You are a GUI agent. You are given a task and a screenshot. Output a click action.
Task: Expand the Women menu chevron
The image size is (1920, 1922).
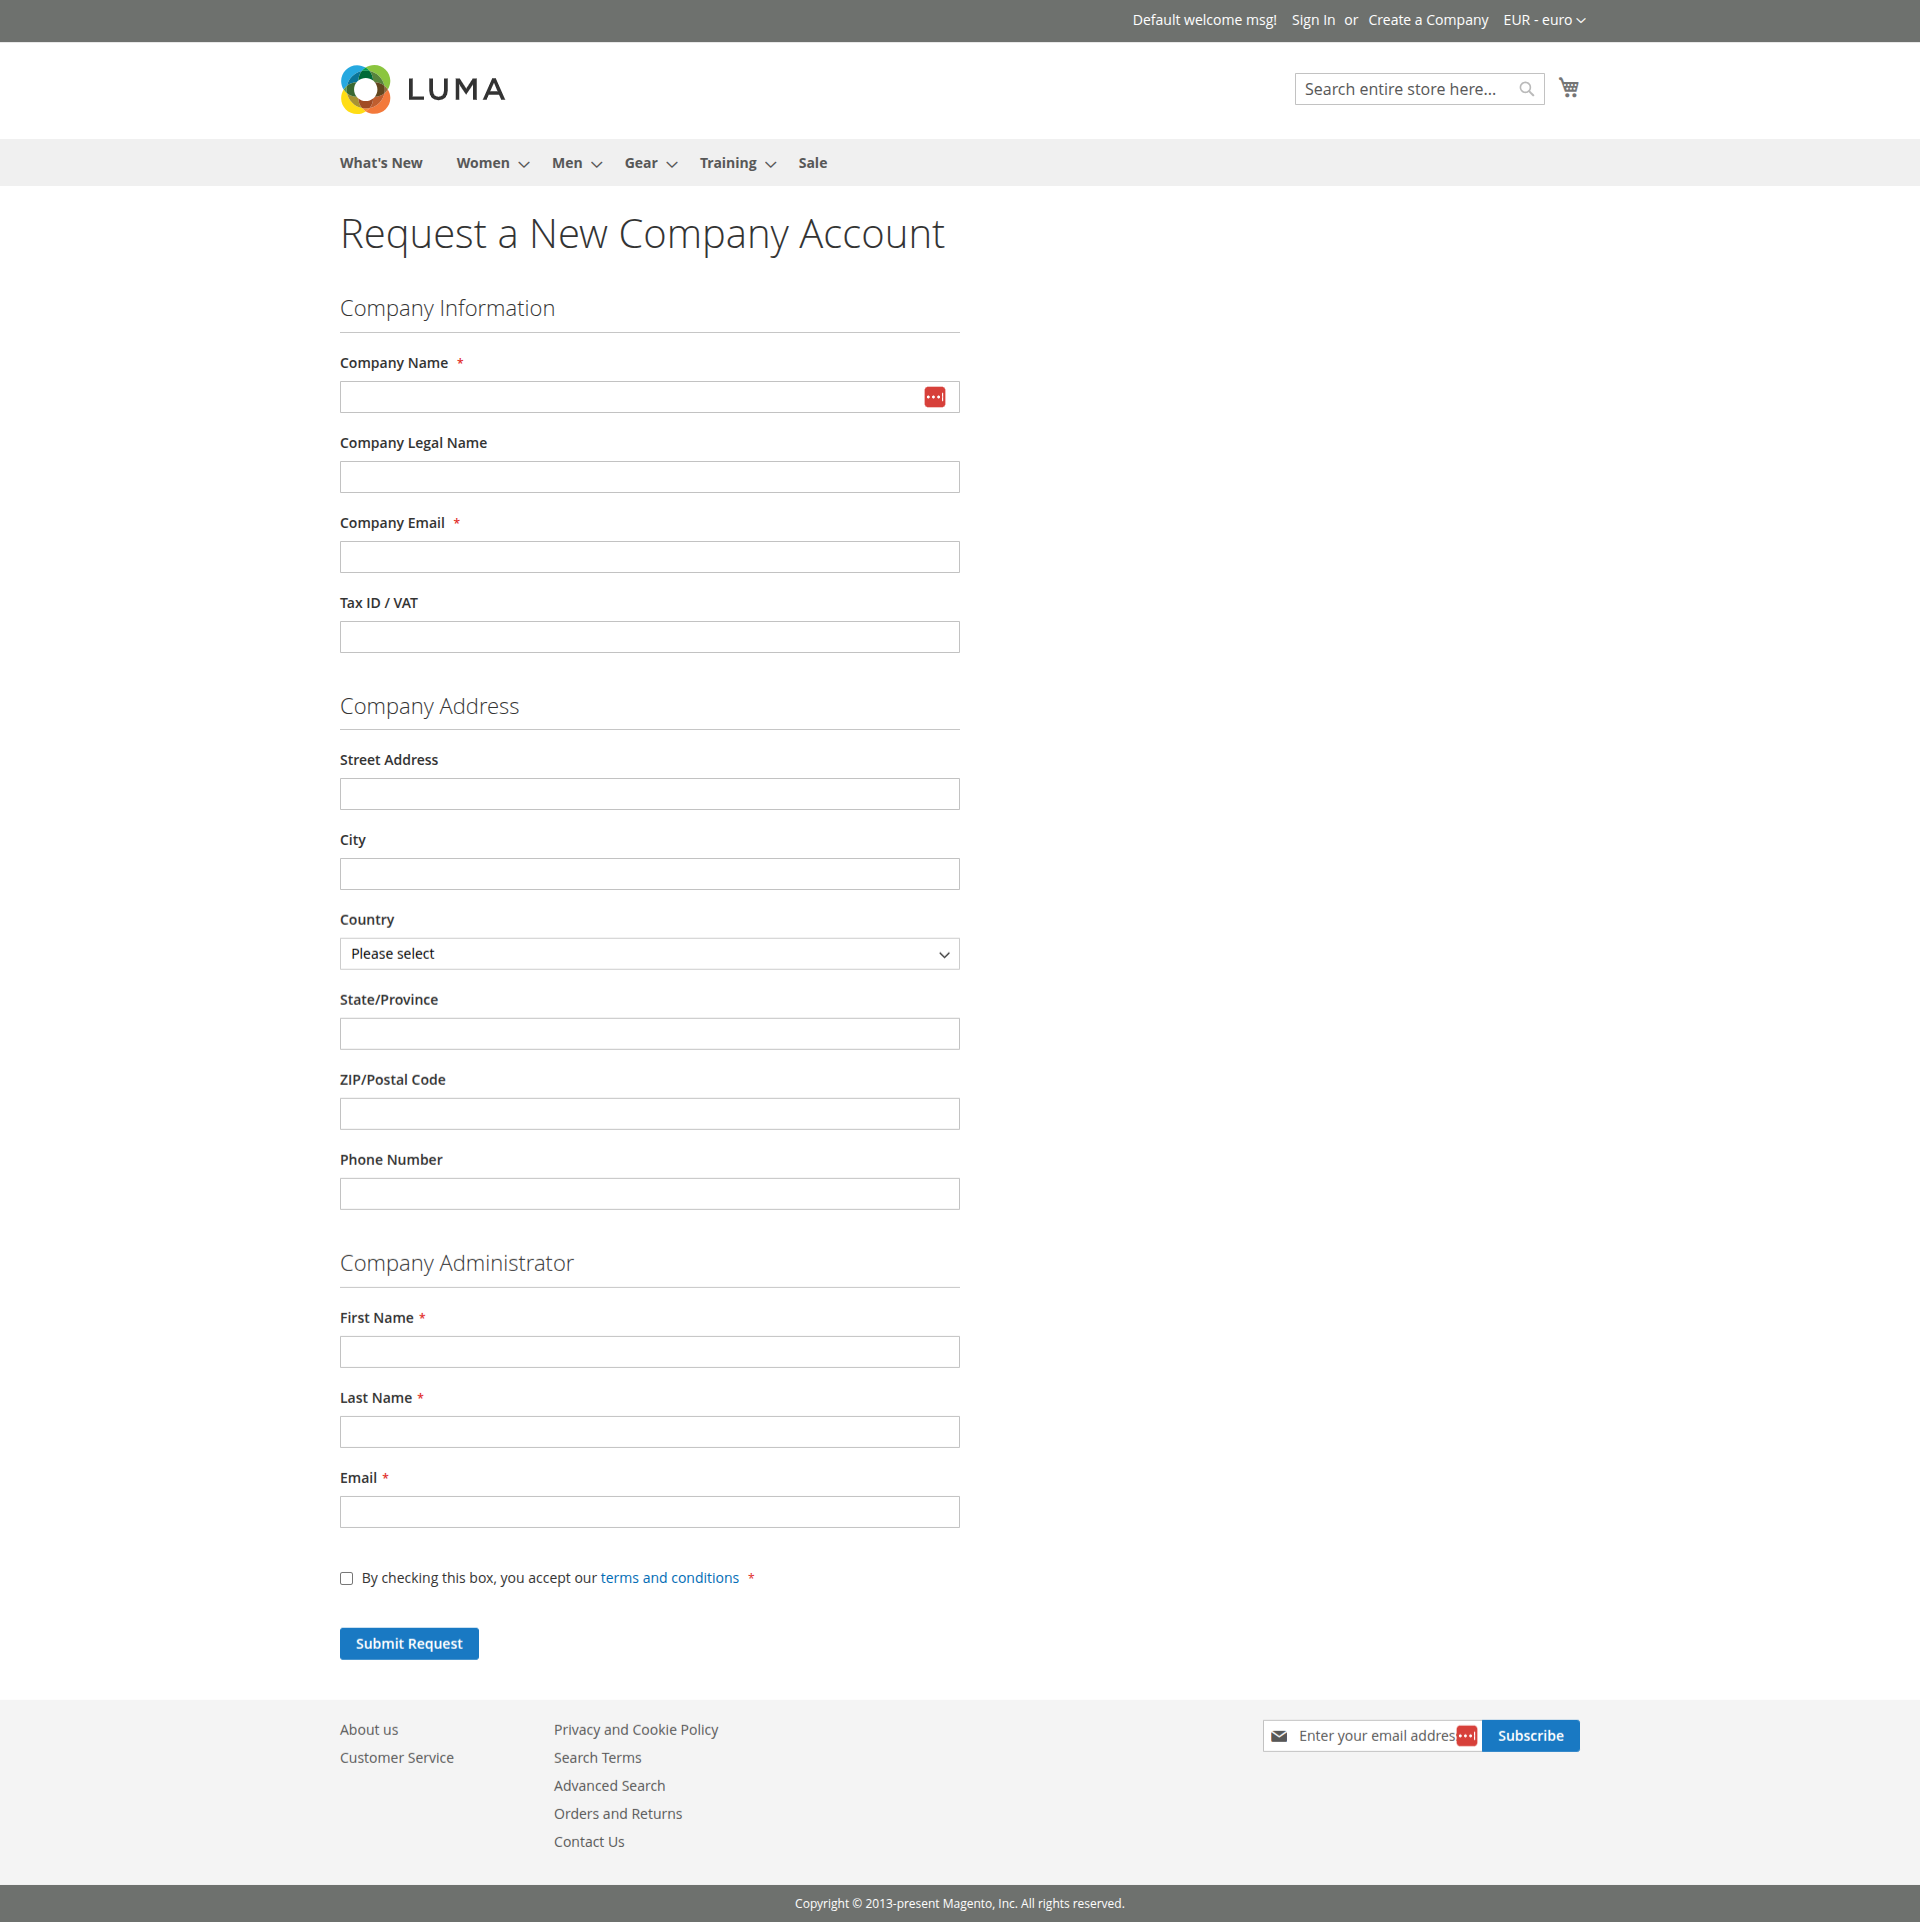tap(523, 164)
